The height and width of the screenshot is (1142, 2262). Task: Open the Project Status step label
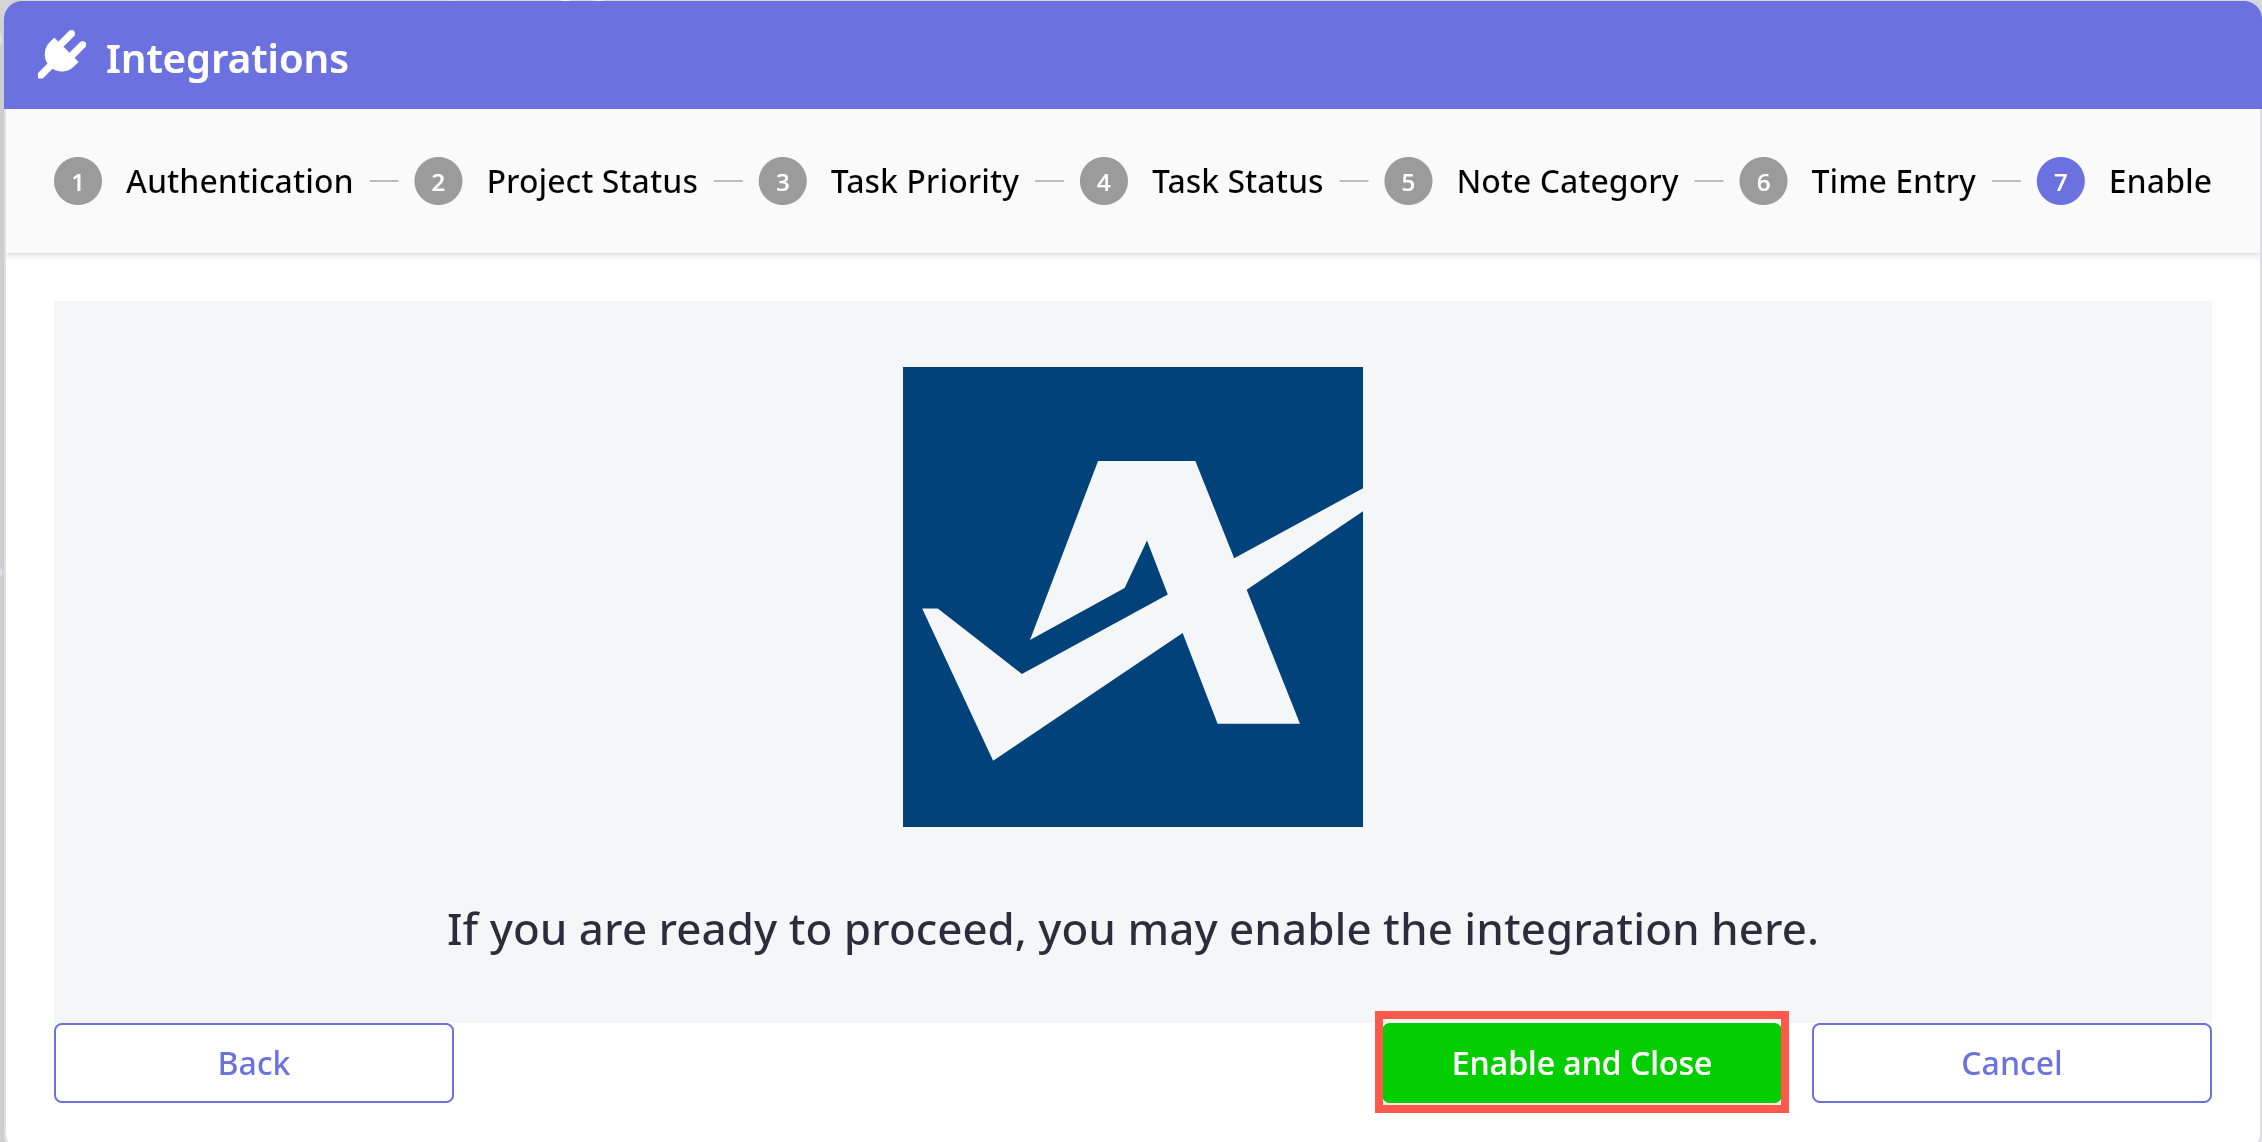tap(592, 182)
